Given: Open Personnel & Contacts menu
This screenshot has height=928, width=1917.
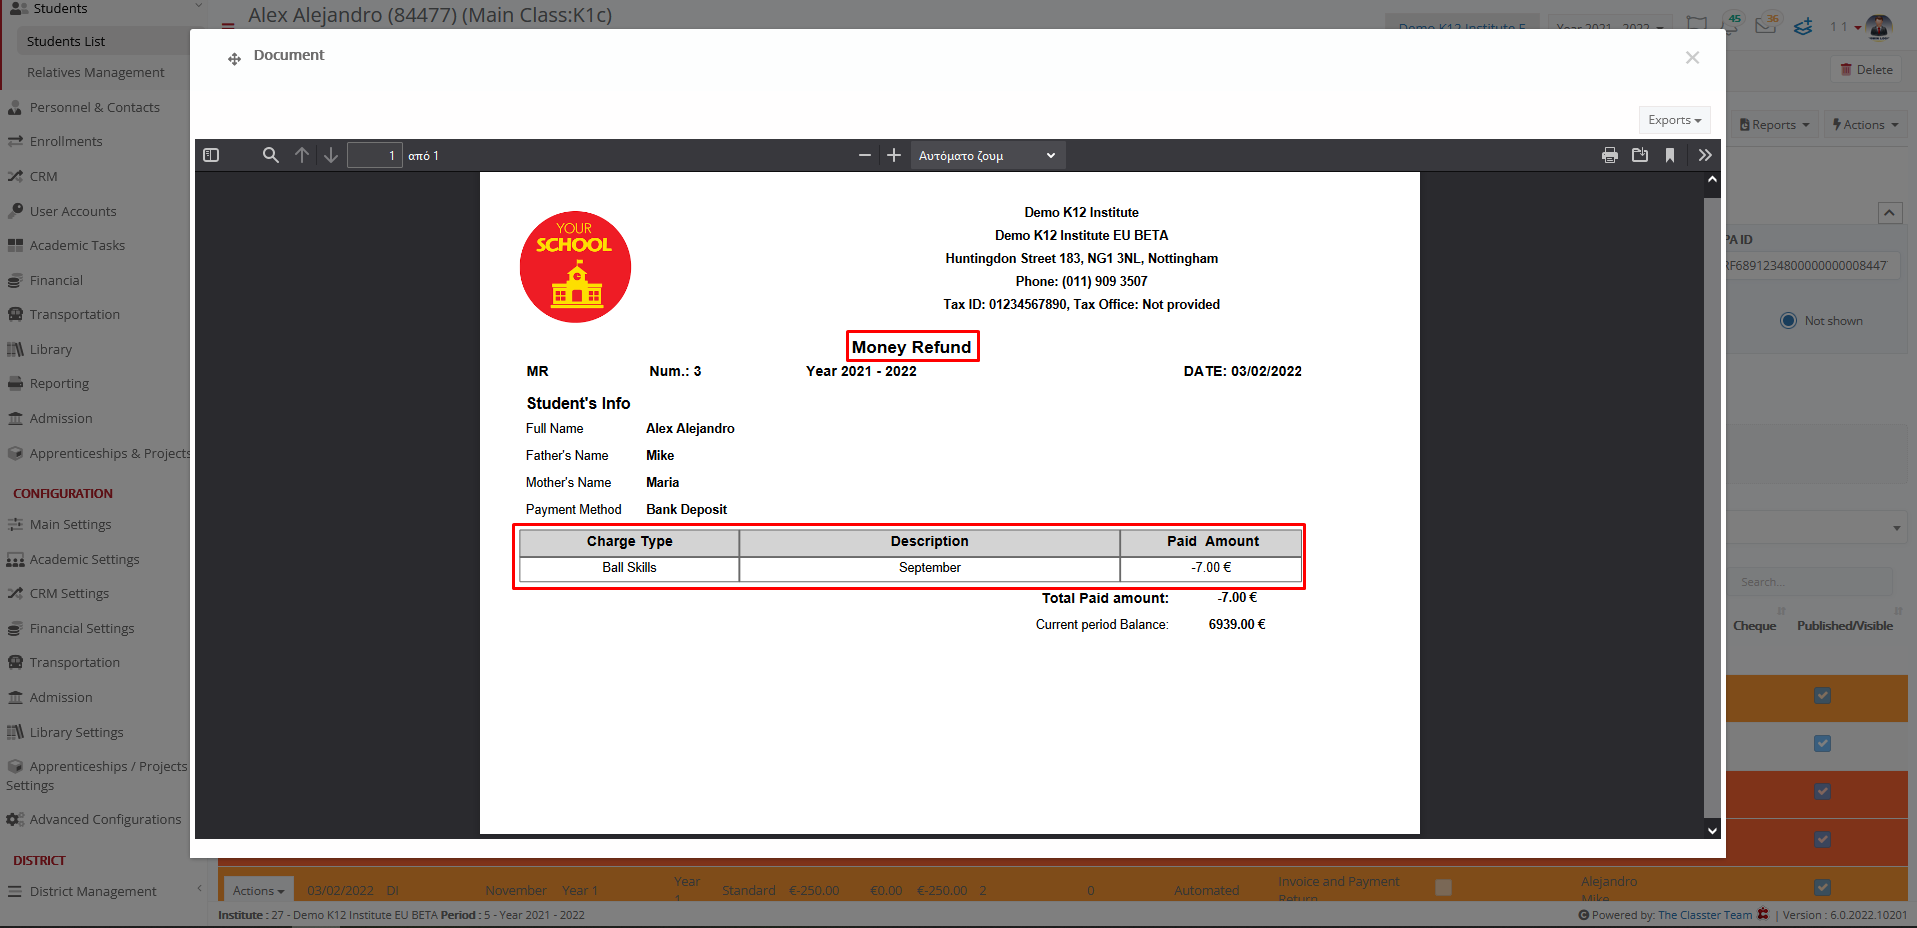Looking at the screenshot, I should [95, 107].
